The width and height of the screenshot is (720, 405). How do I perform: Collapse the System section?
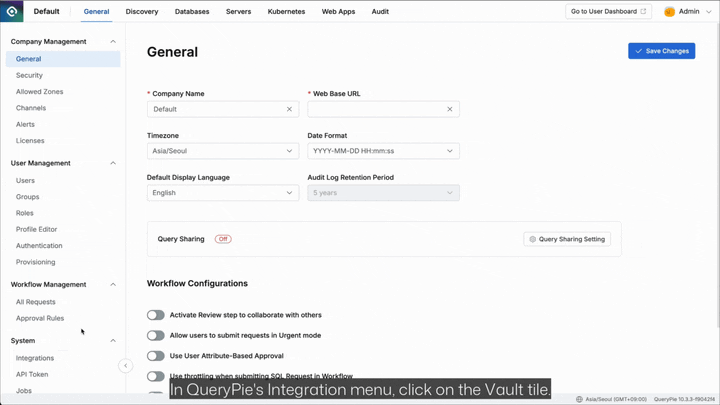coord(113,341)
